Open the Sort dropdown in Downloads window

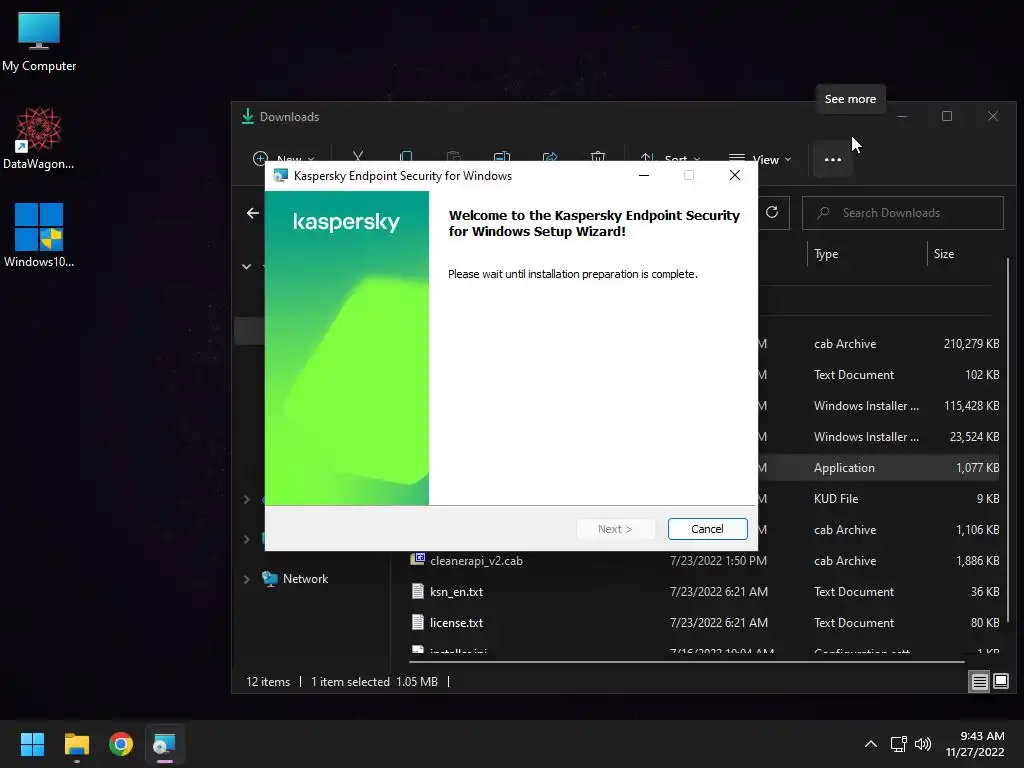coord(670,159)
